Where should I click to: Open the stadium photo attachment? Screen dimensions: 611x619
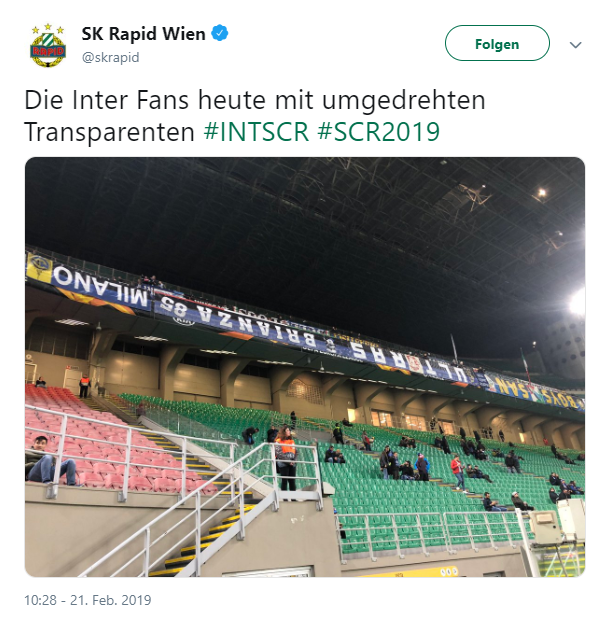305,367
